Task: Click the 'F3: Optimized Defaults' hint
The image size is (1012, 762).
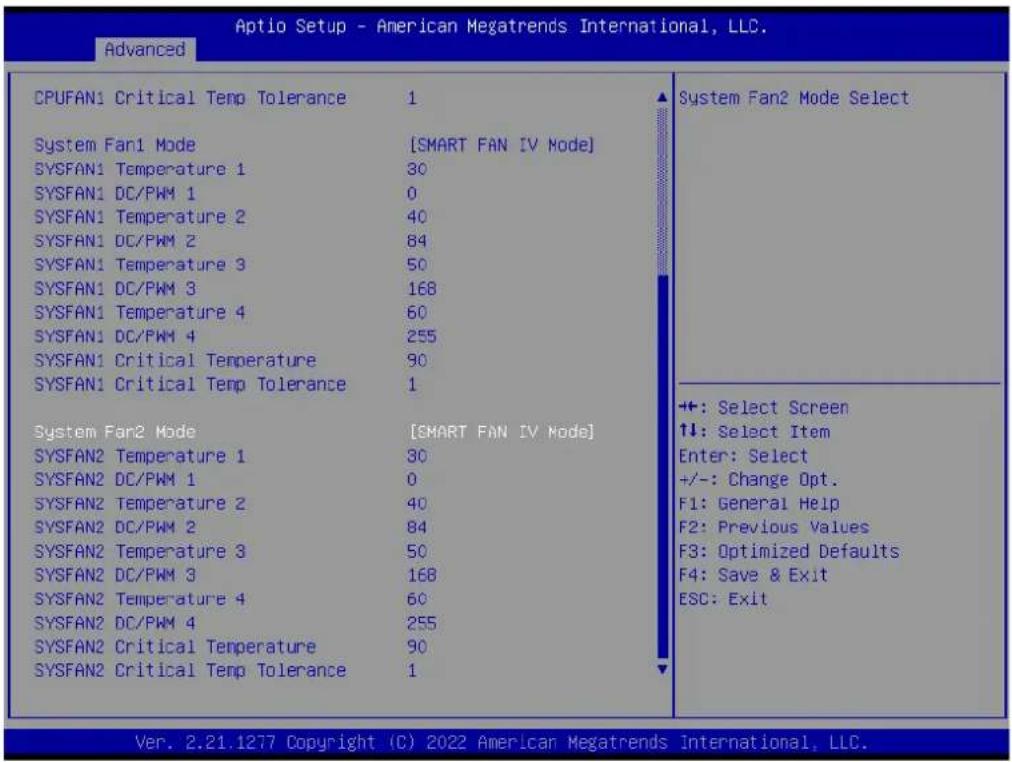Action: pyautogui.click(x=789, y=551)
